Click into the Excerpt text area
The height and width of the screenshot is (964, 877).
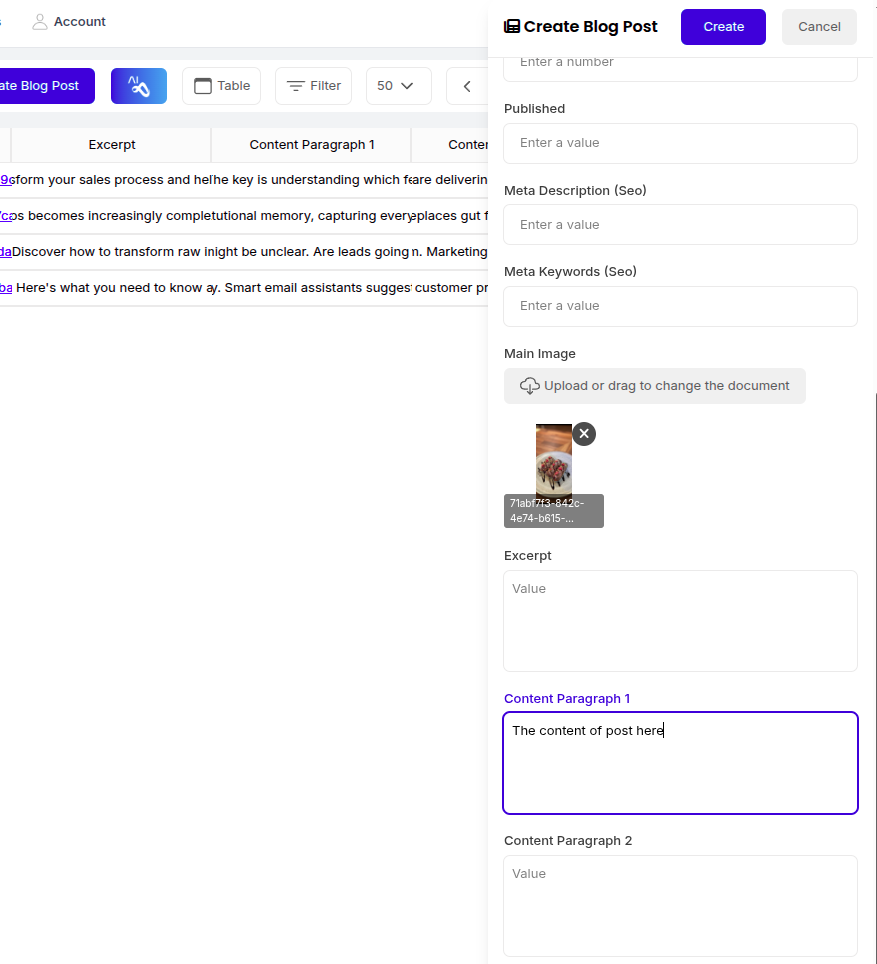click(680, 620)
